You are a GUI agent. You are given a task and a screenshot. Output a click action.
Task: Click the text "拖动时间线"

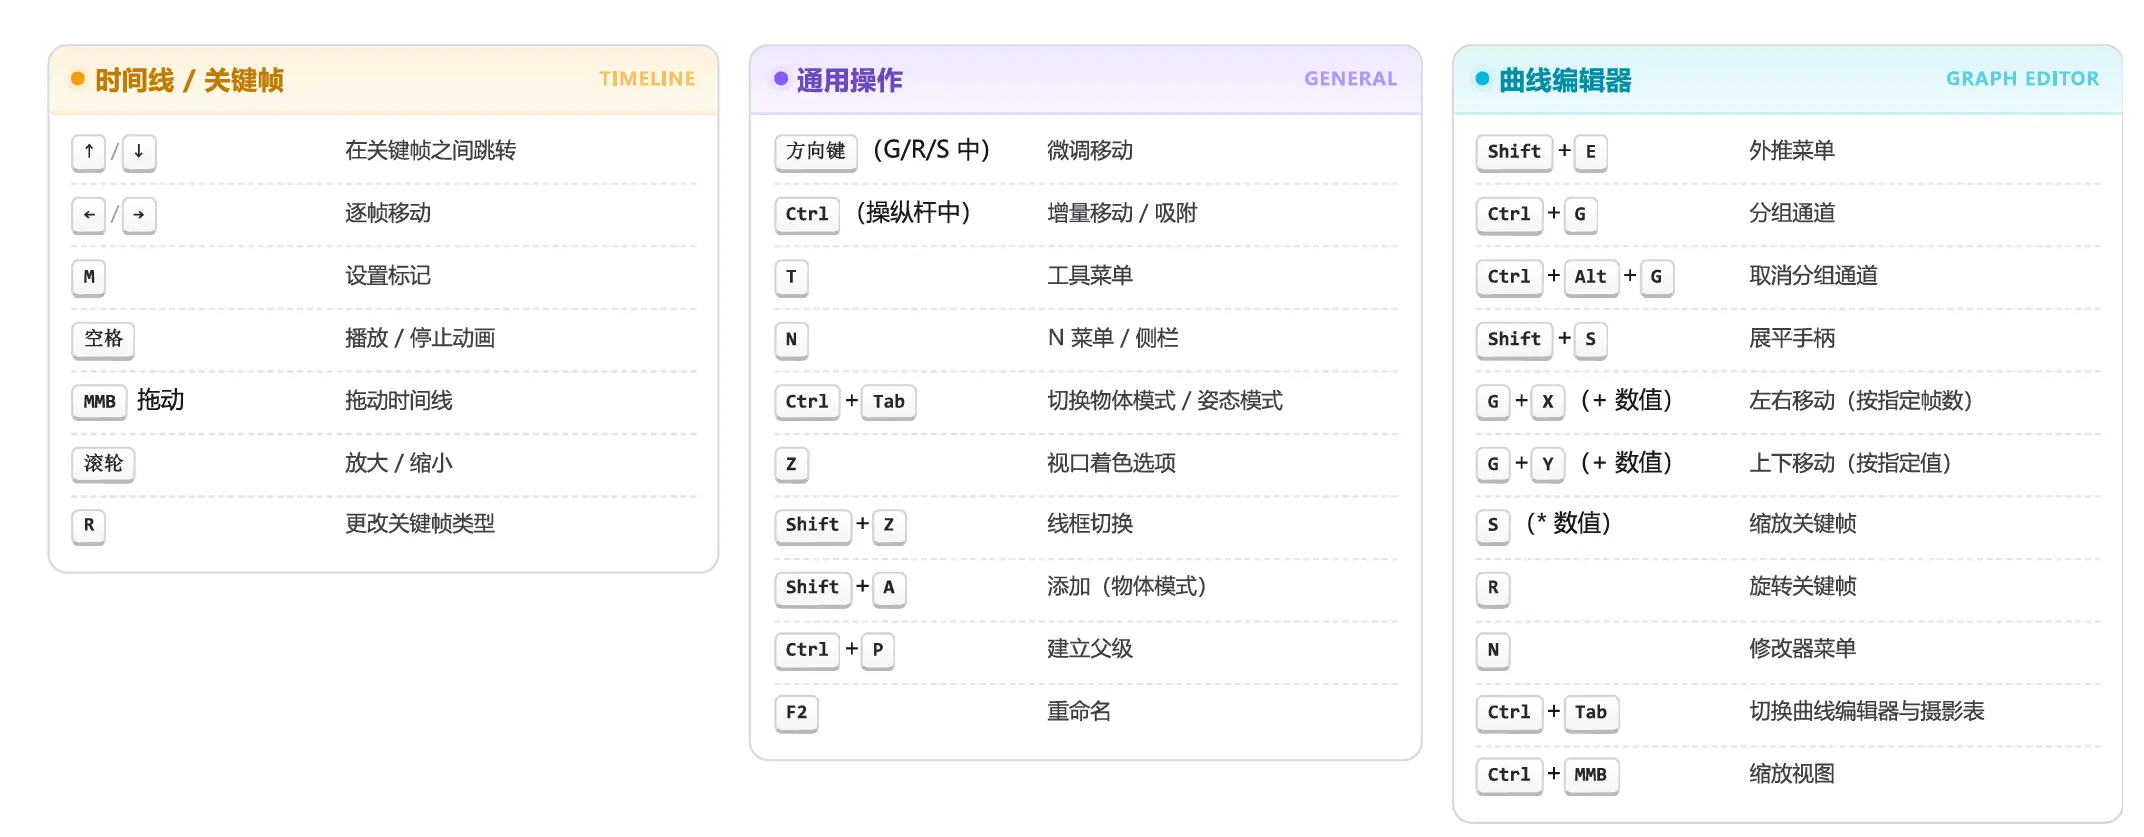coord(399,400)
